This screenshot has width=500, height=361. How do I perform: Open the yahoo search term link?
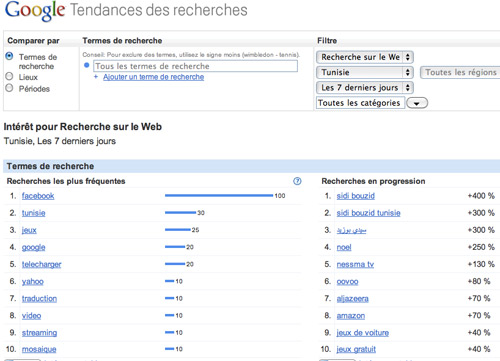33,282
